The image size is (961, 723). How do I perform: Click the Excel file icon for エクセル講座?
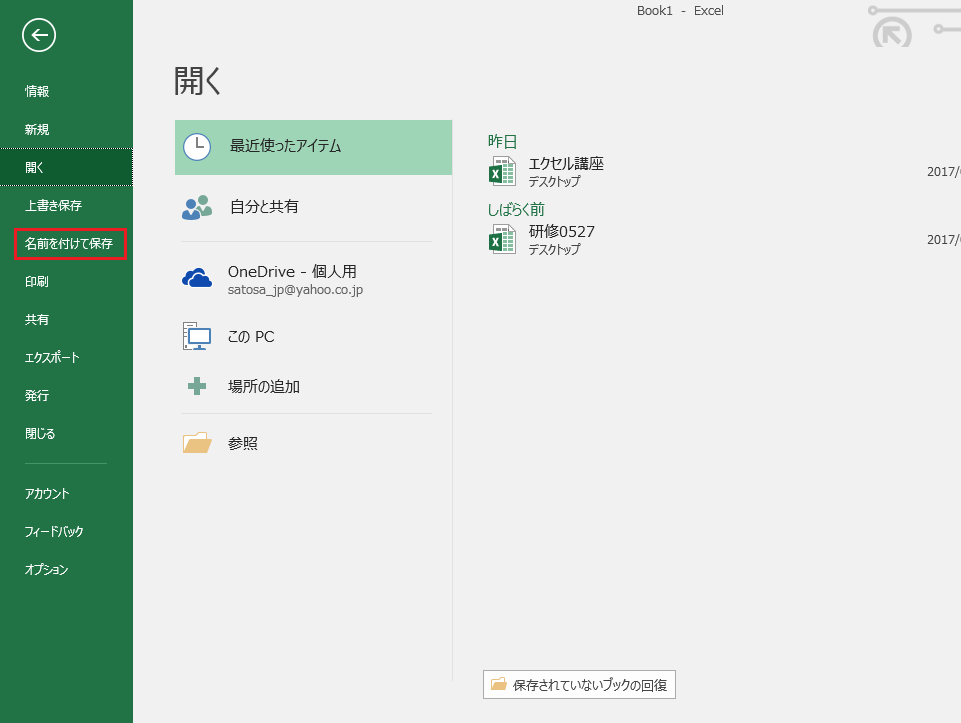tap(502, 171)
